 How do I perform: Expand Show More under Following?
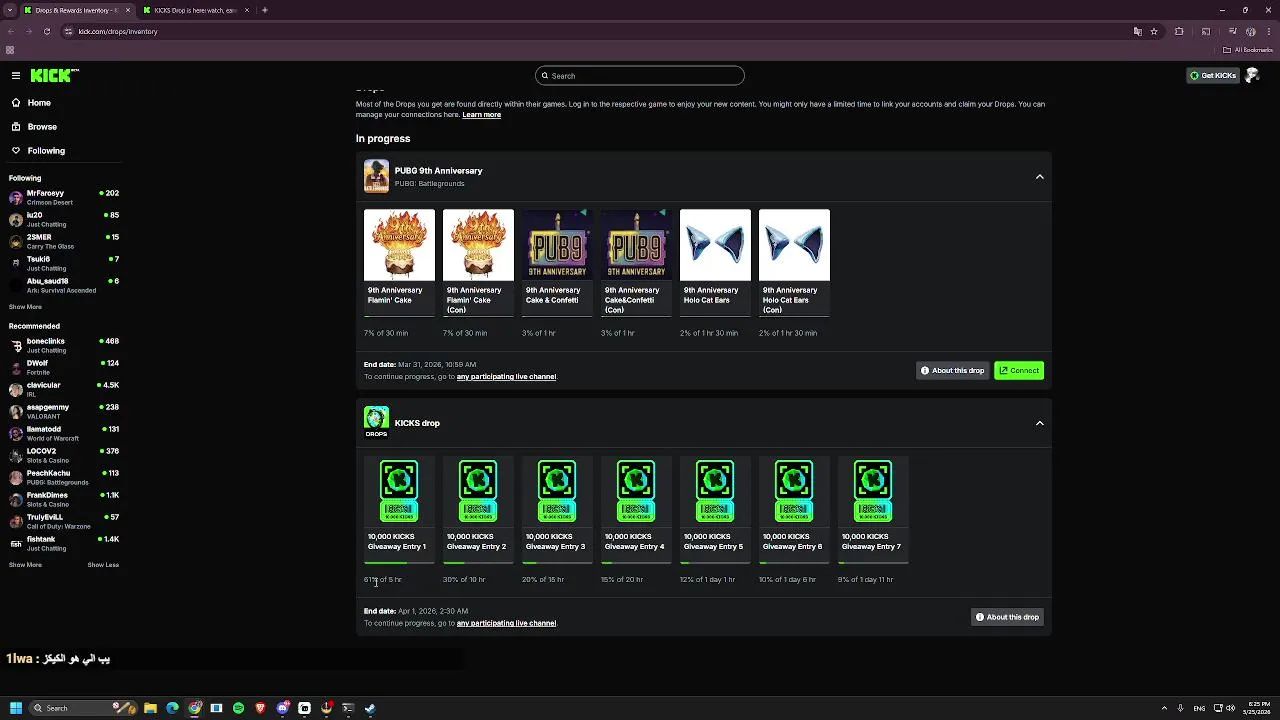(25, 307)
